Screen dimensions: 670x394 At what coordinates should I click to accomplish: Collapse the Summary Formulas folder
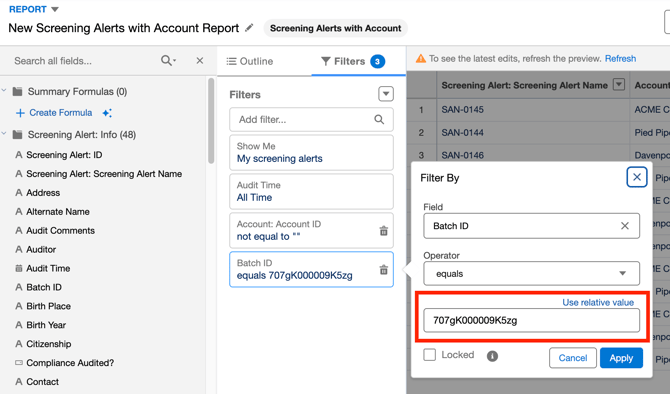4,91
